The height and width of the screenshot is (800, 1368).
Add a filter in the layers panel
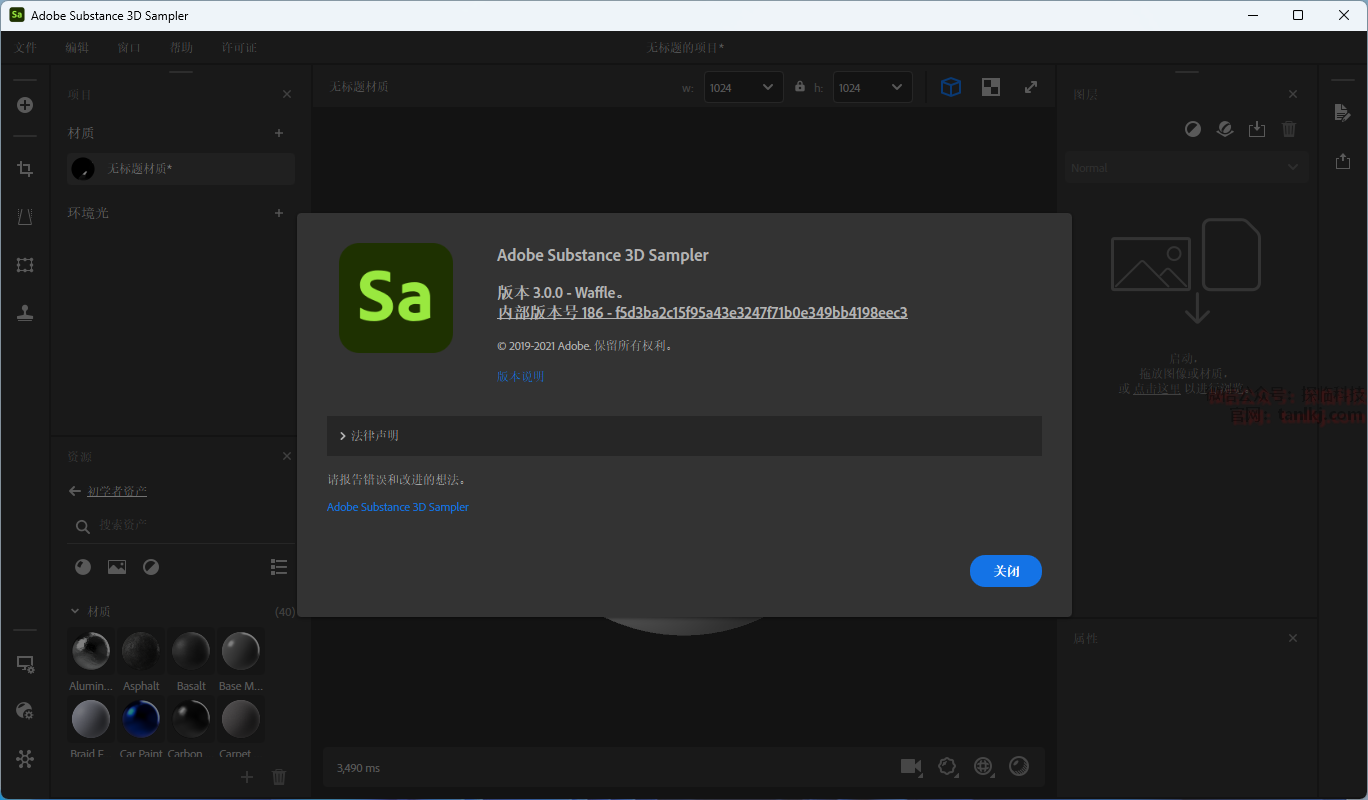tap(1193, 129)
